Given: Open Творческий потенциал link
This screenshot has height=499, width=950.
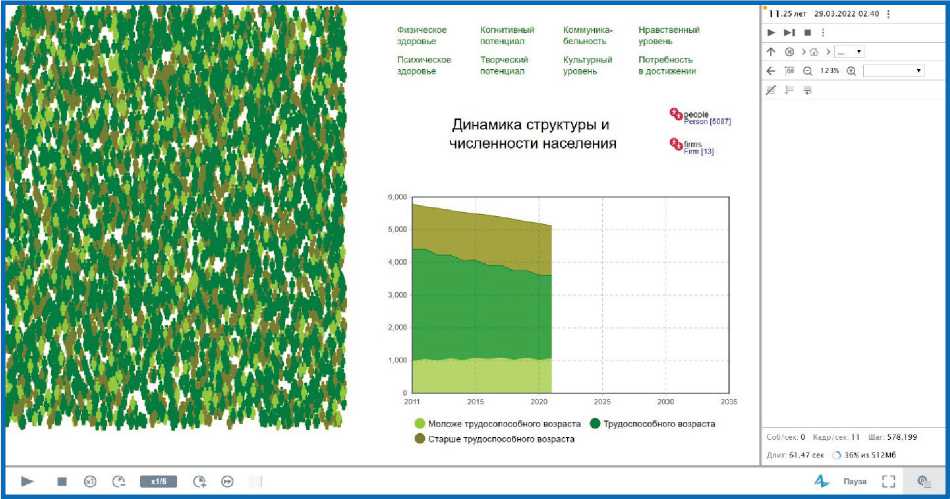Looking at the screenshot, I should point(504,65).
